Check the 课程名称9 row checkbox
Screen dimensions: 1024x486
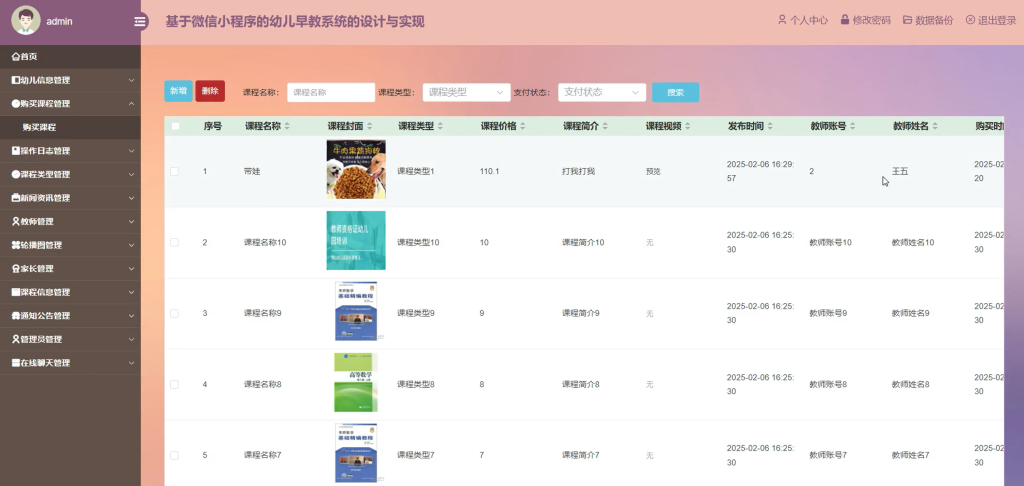(174, 314)
